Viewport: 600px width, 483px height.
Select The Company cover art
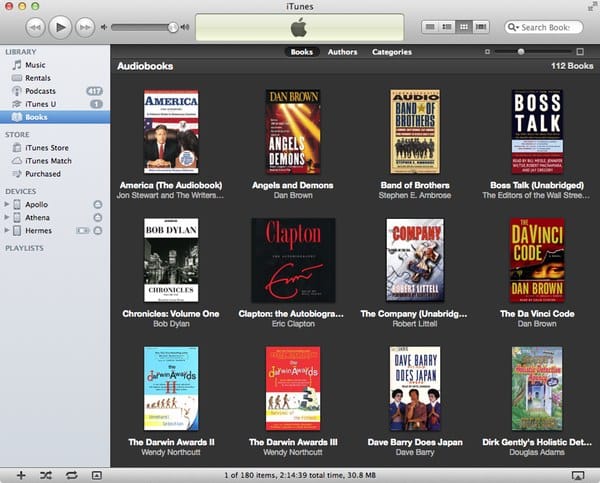click(x=415, y=260)
